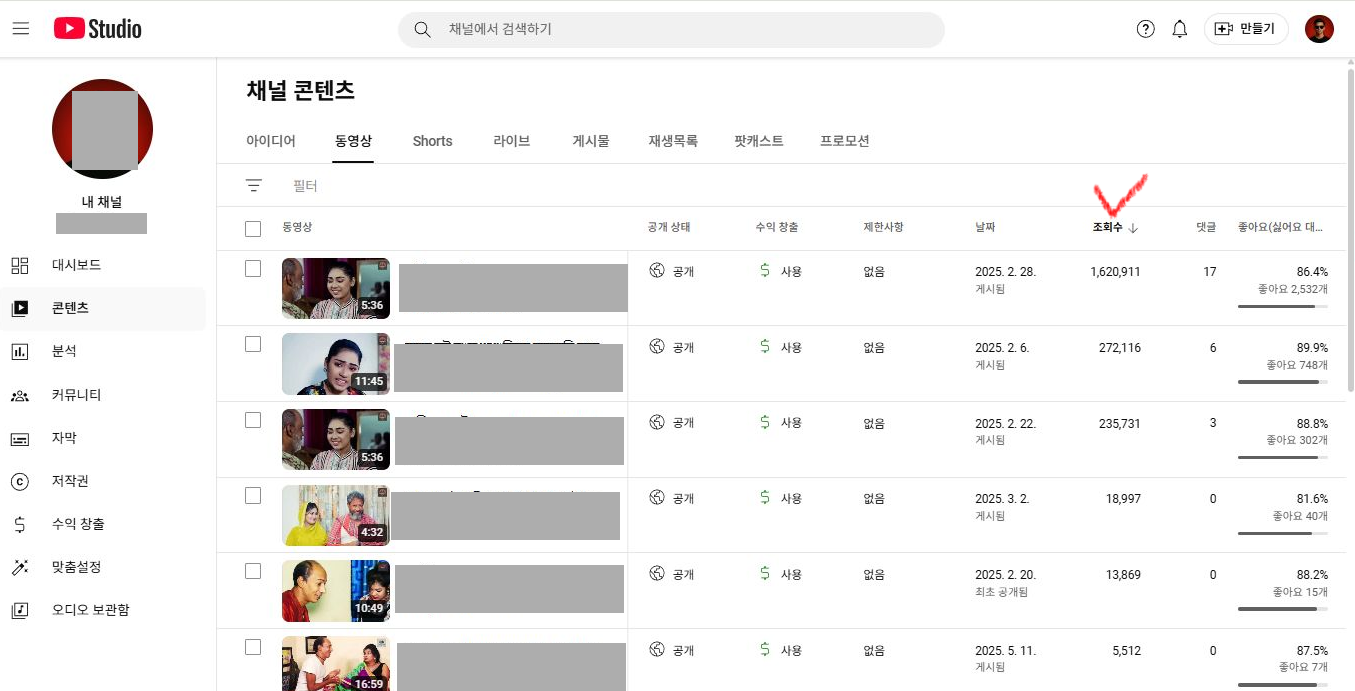Screen dimensions: 1355x691
Task: Open account avatar menu at top right
Action: [x=1319, y=29]
